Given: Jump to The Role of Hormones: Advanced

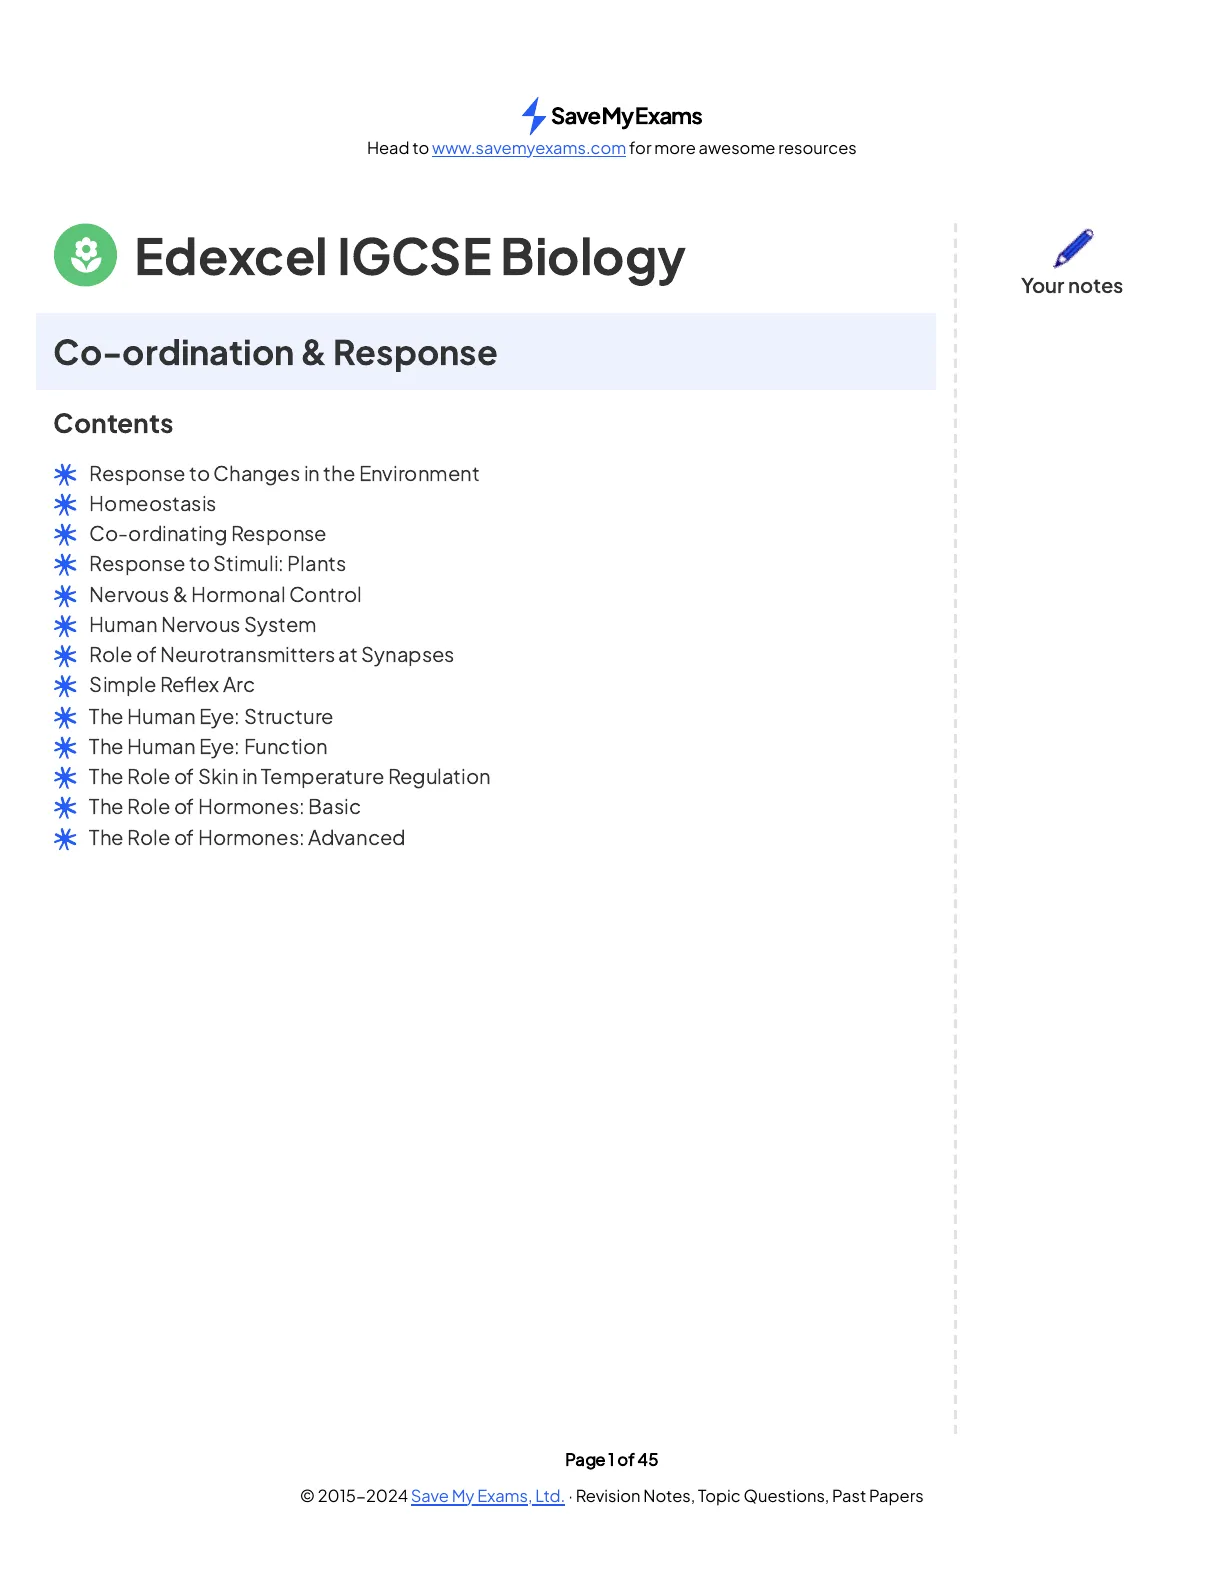Looking at the screenshot, I should (246, 838).
